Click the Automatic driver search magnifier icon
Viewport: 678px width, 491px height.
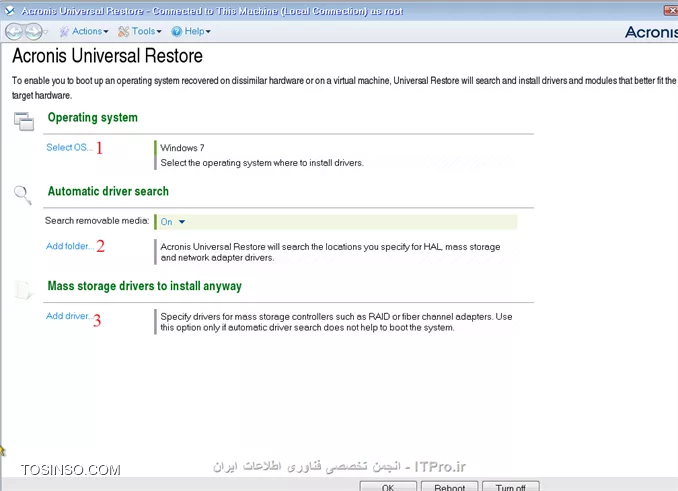tap(22, 195)
